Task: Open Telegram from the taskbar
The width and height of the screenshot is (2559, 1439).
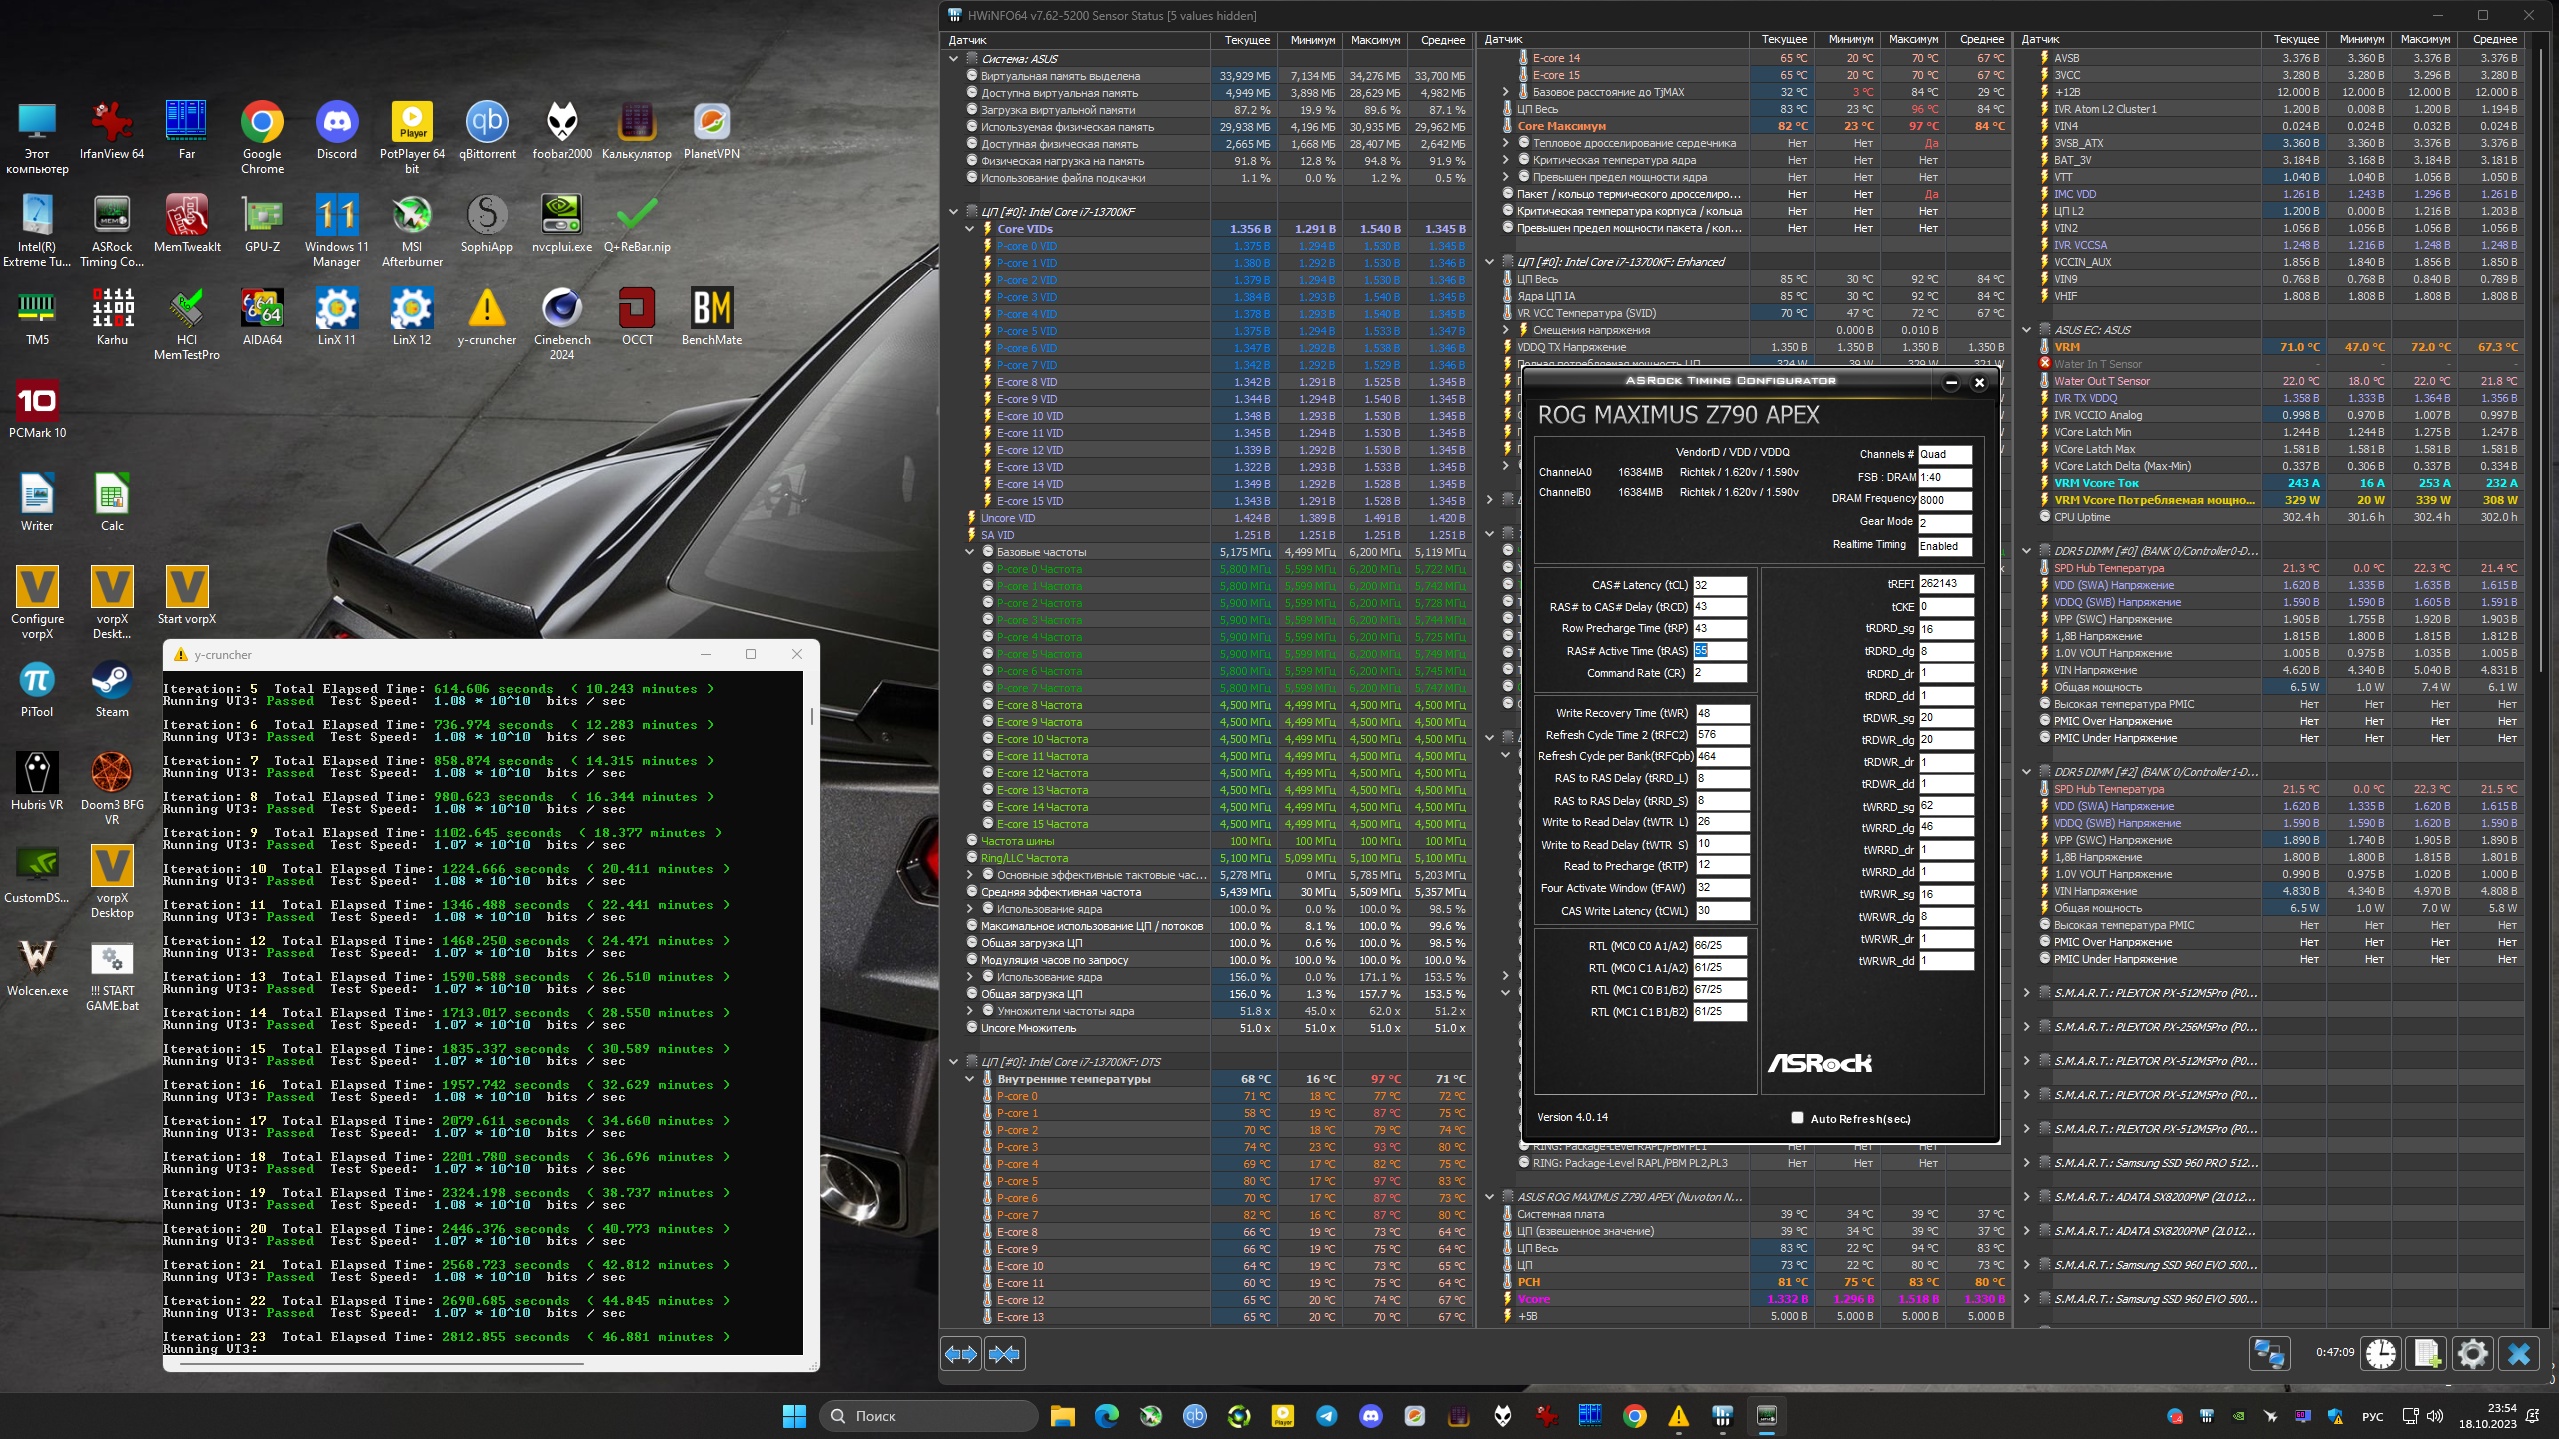Action: coord(1327,1416)
